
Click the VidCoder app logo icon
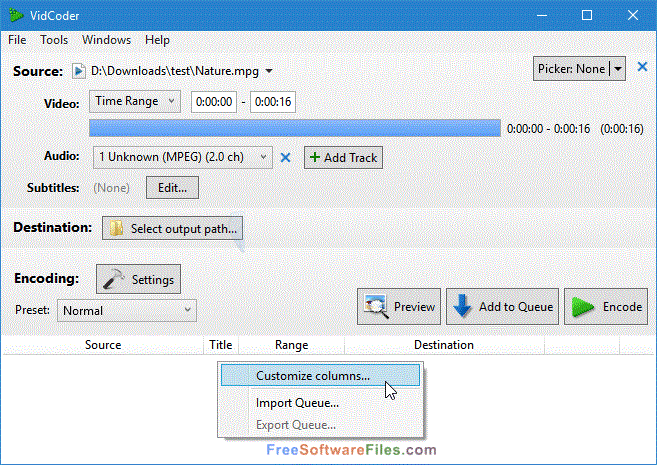(x=16, y=16)
